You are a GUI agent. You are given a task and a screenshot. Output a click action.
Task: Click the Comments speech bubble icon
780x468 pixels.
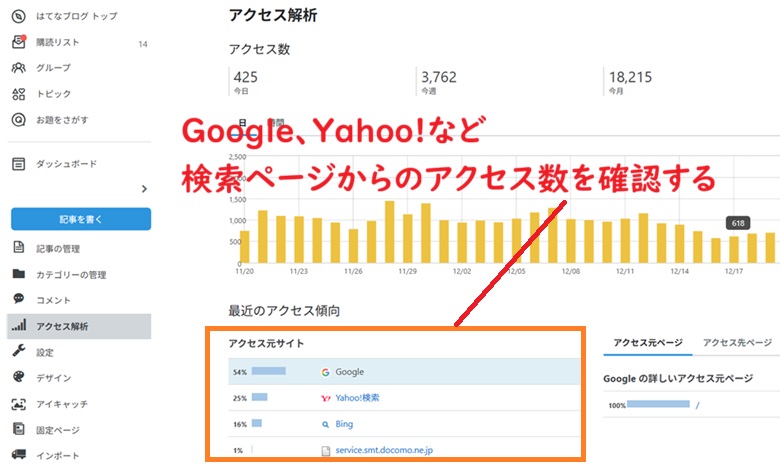pyautogui.click(x=18, y=298)
